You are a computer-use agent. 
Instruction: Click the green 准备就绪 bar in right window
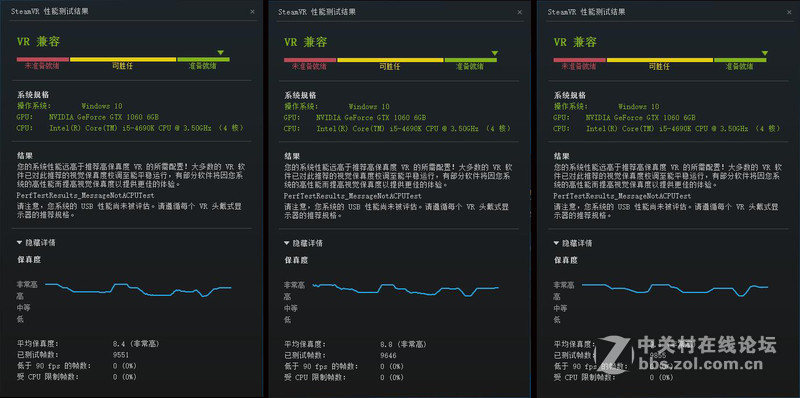(740, 60)
